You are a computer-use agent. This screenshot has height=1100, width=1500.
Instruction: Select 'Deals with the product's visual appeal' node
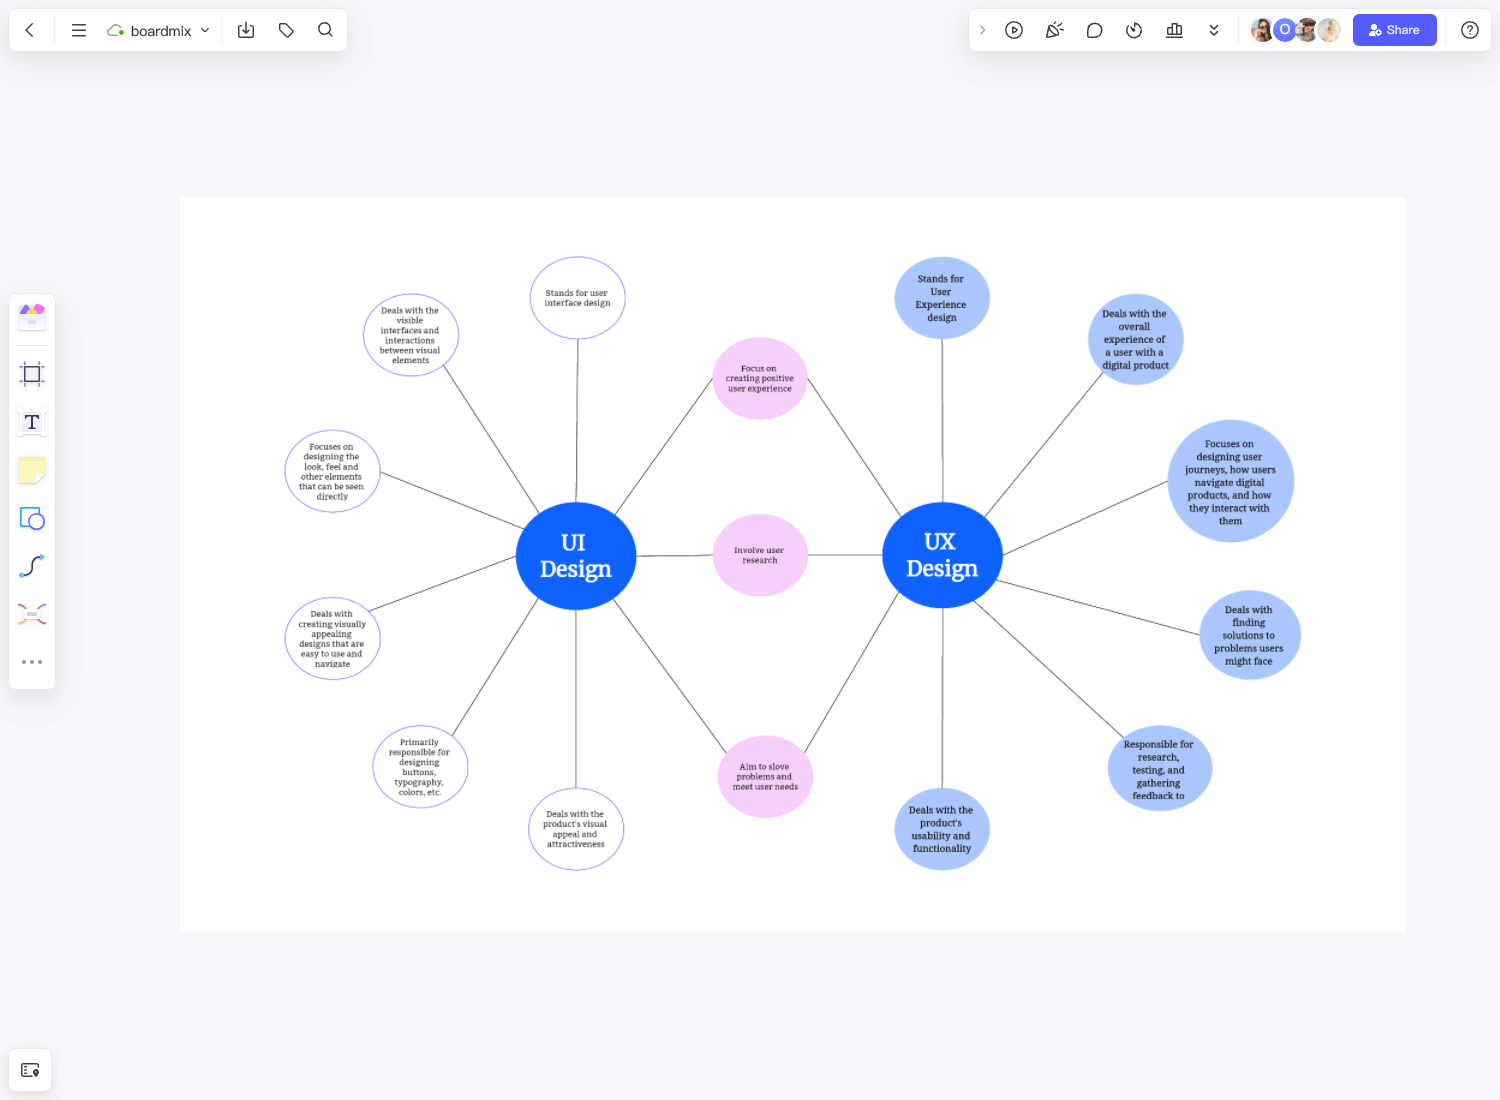coord(576,829)
